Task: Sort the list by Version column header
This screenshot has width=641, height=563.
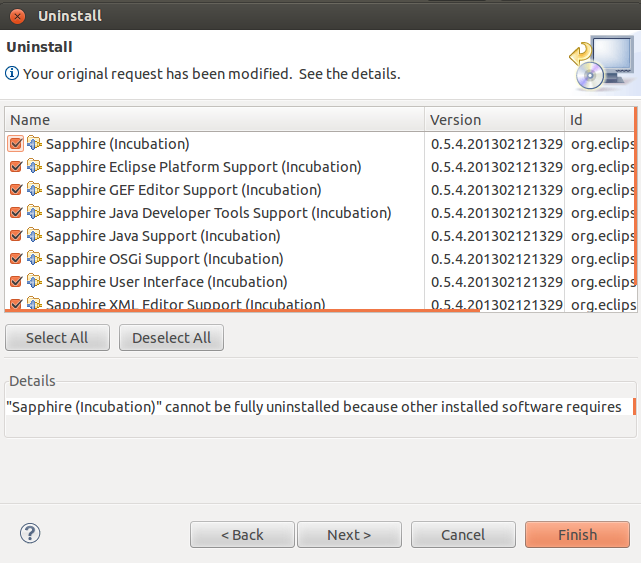Action: [495, 120]
